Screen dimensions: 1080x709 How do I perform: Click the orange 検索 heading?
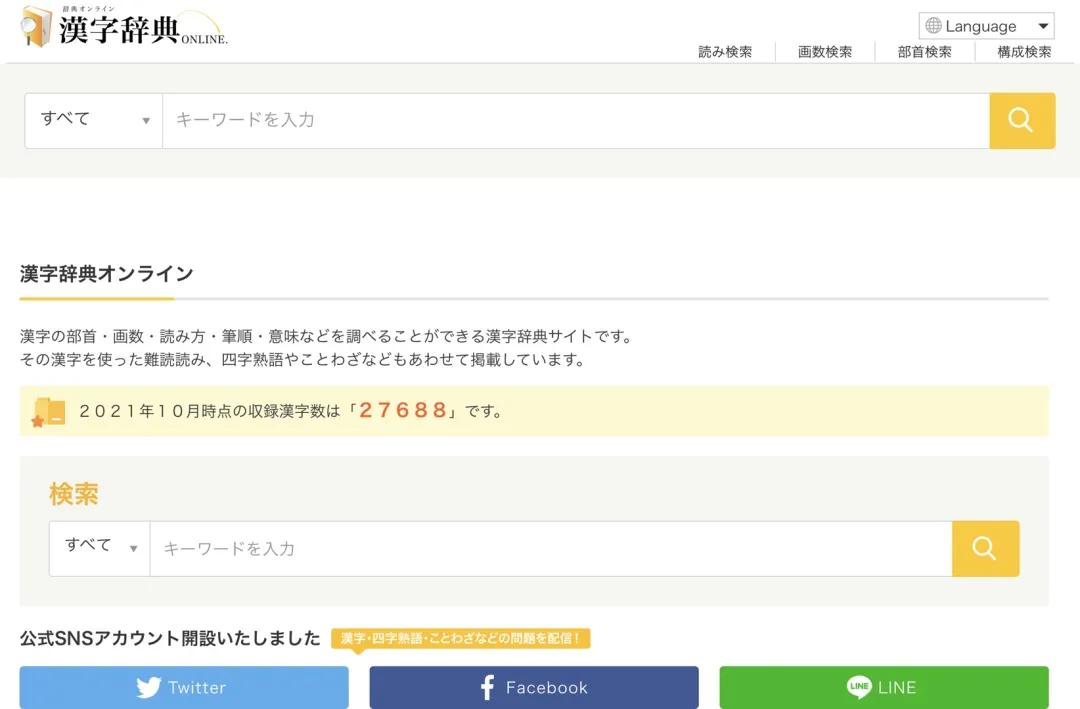[x=74, y=494]
